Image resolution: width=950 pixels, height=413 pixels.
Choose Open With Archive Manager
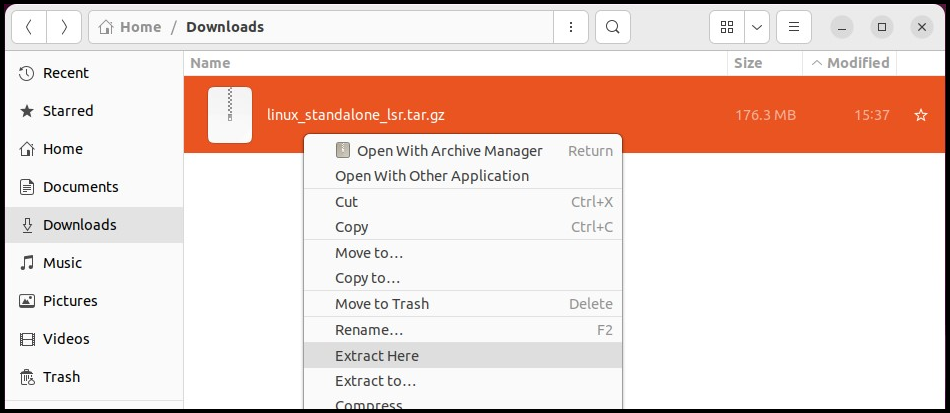click(x=449, y=151)
